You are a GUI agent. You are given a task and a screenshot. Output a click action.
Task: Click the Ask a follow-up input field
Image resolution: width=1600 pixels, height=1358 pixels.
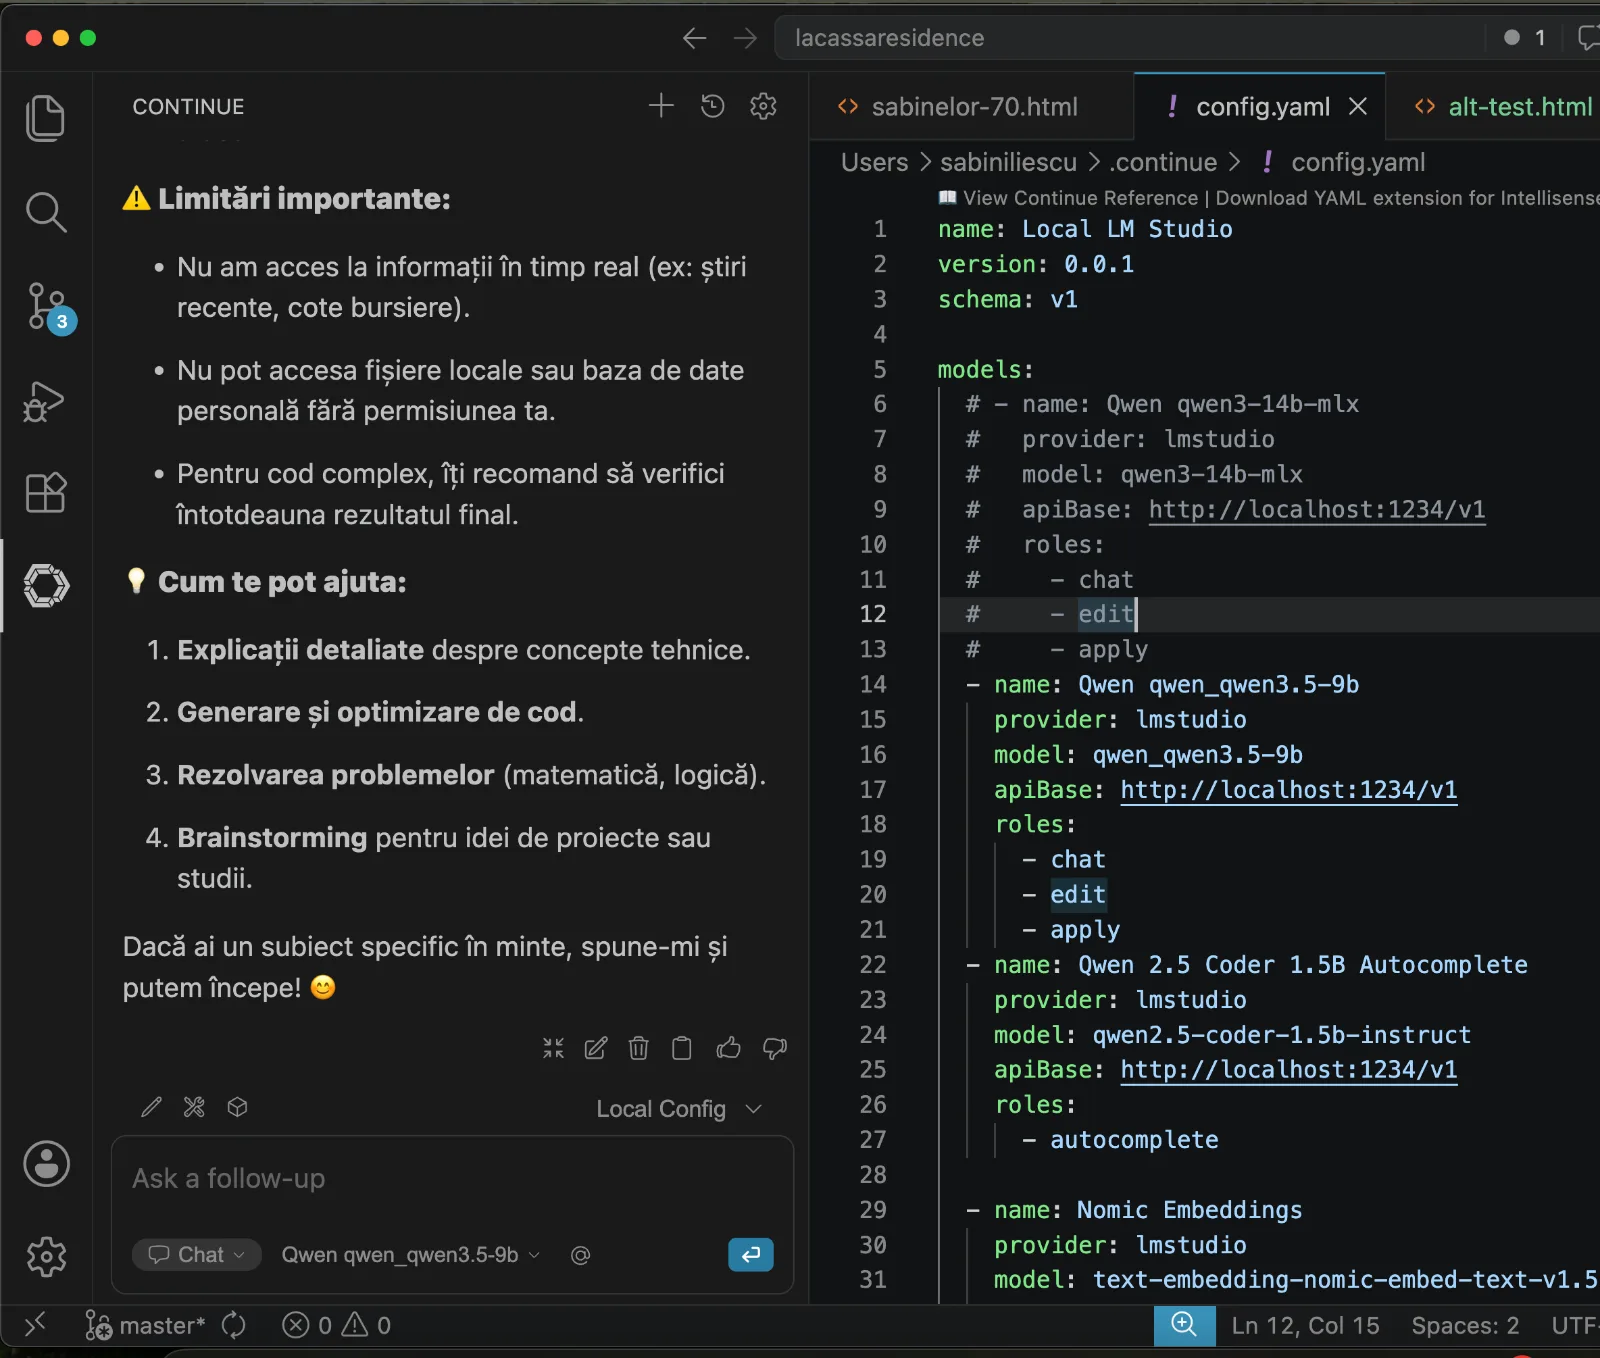pos(452,1179)
